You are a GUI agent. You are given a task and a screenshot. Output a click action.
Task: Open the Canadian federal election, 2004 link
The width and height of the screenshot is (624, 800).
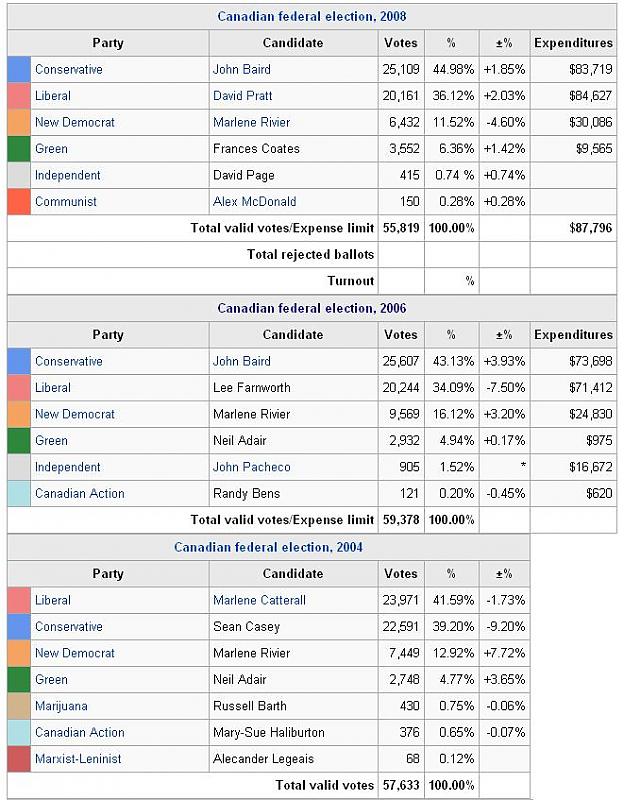[268, 547]
